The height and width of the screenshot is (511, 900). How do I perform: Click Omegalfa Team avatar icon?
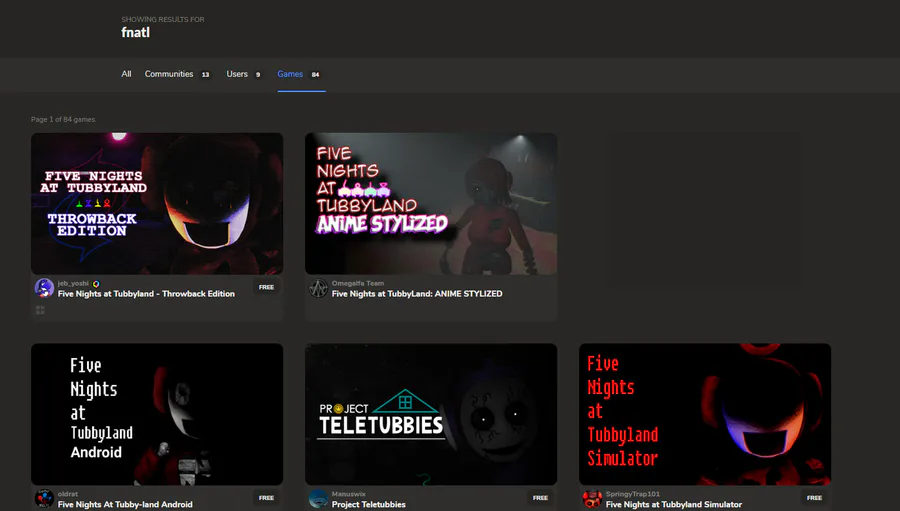[x=318, y=288]
